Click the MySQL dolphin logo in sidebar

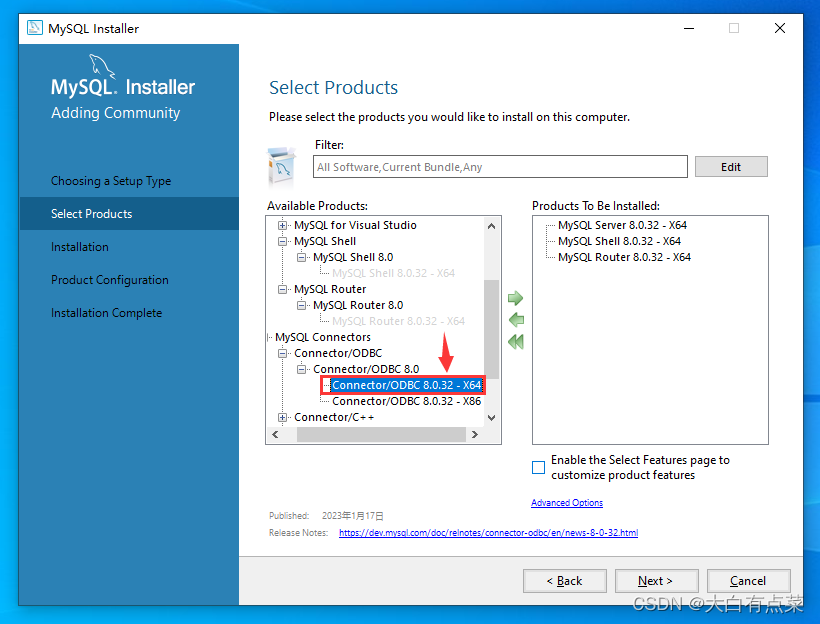pyautogui.click(x=101, y=65)
